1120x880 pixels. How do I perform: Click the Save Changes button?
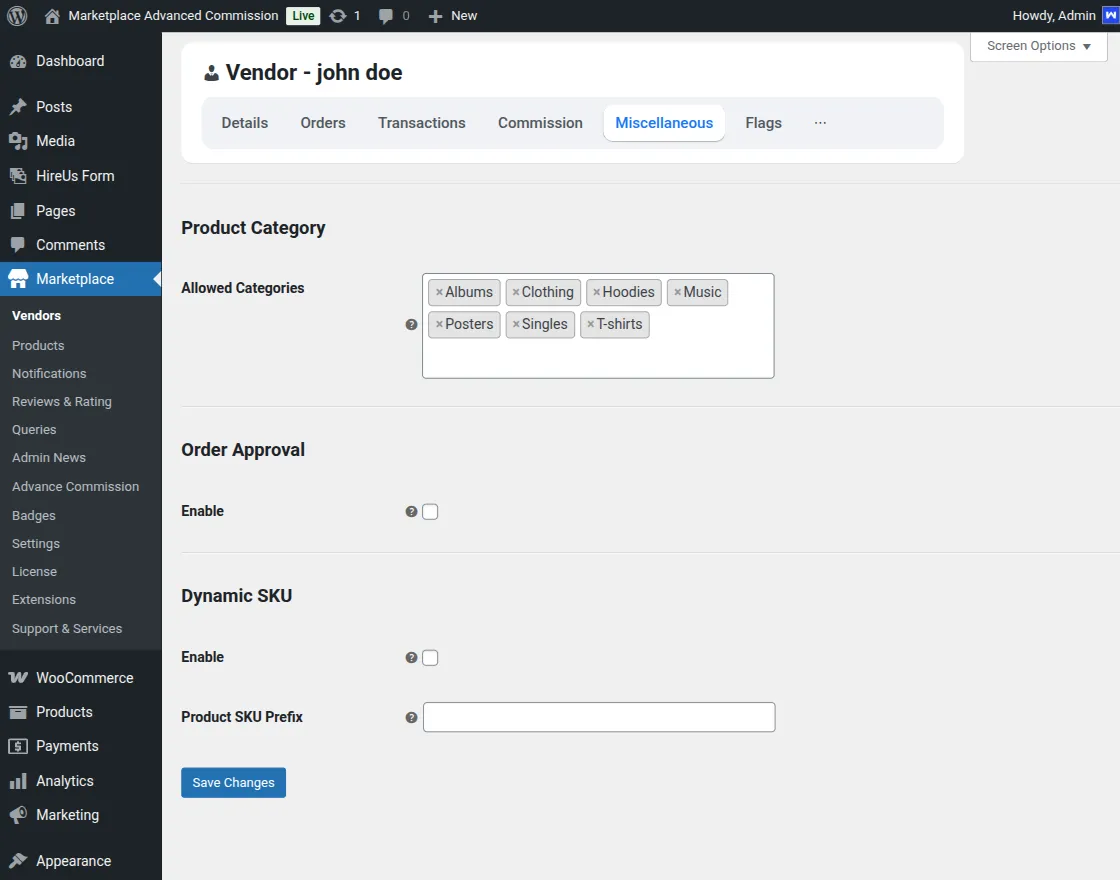pyautogui.click(x=233, y=782)
